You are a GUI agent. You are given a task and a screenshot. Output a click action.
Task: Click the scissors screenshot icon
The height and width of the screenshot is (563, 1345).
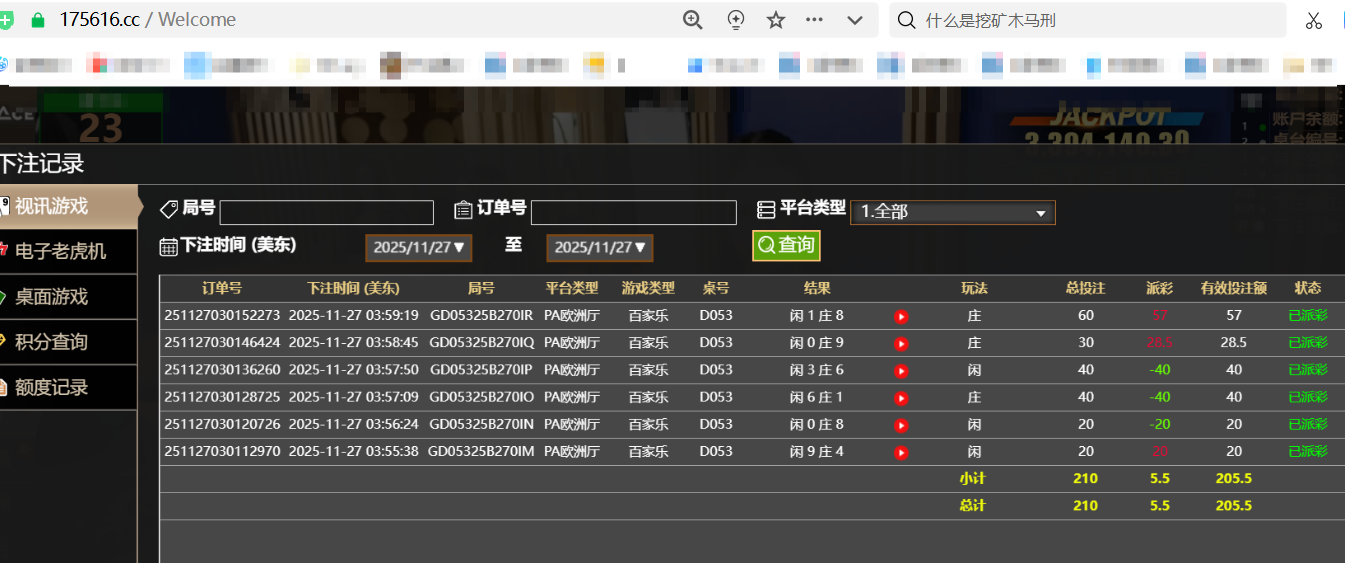(x=1314, y=20)
